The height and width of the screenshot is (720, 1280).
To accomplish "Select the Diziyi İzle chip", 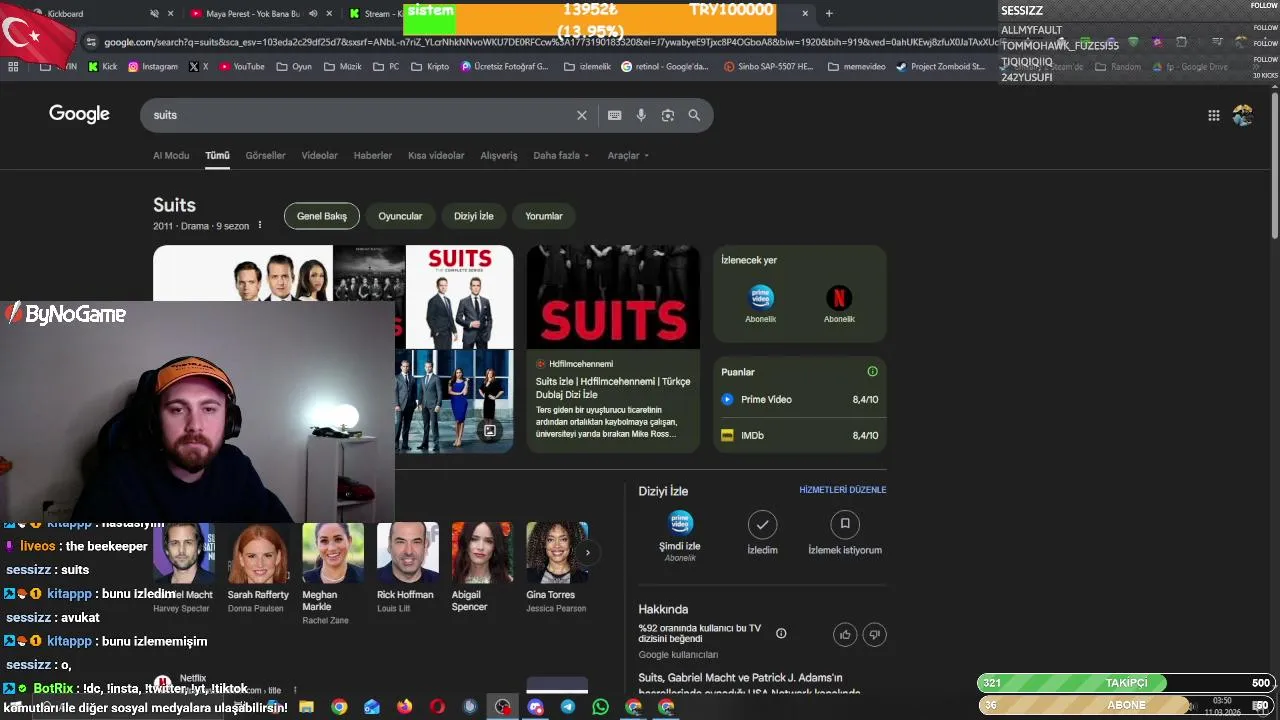I will point(474,216).
